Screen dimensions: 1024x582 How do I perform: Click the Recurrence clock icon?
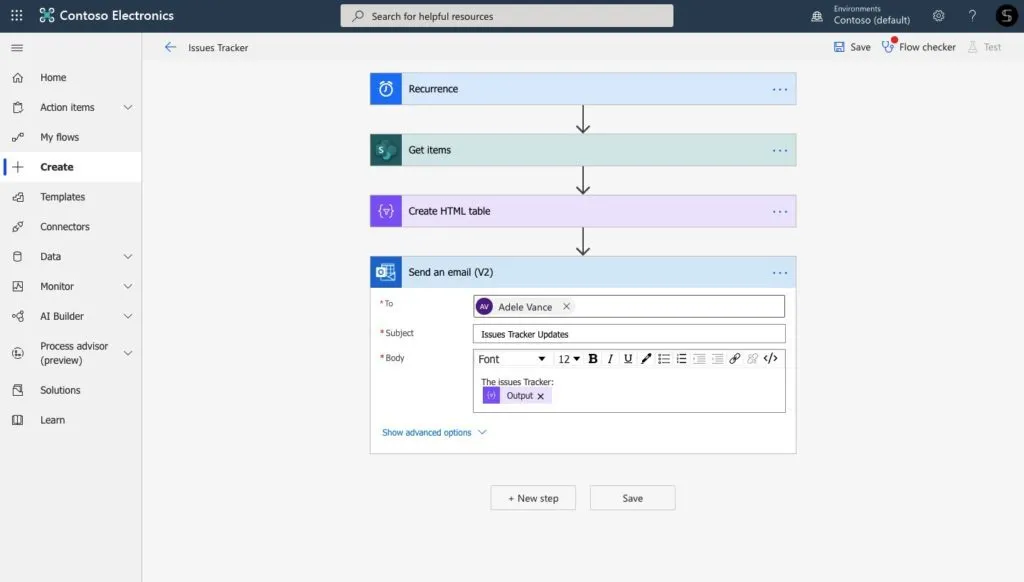[386, 89]
